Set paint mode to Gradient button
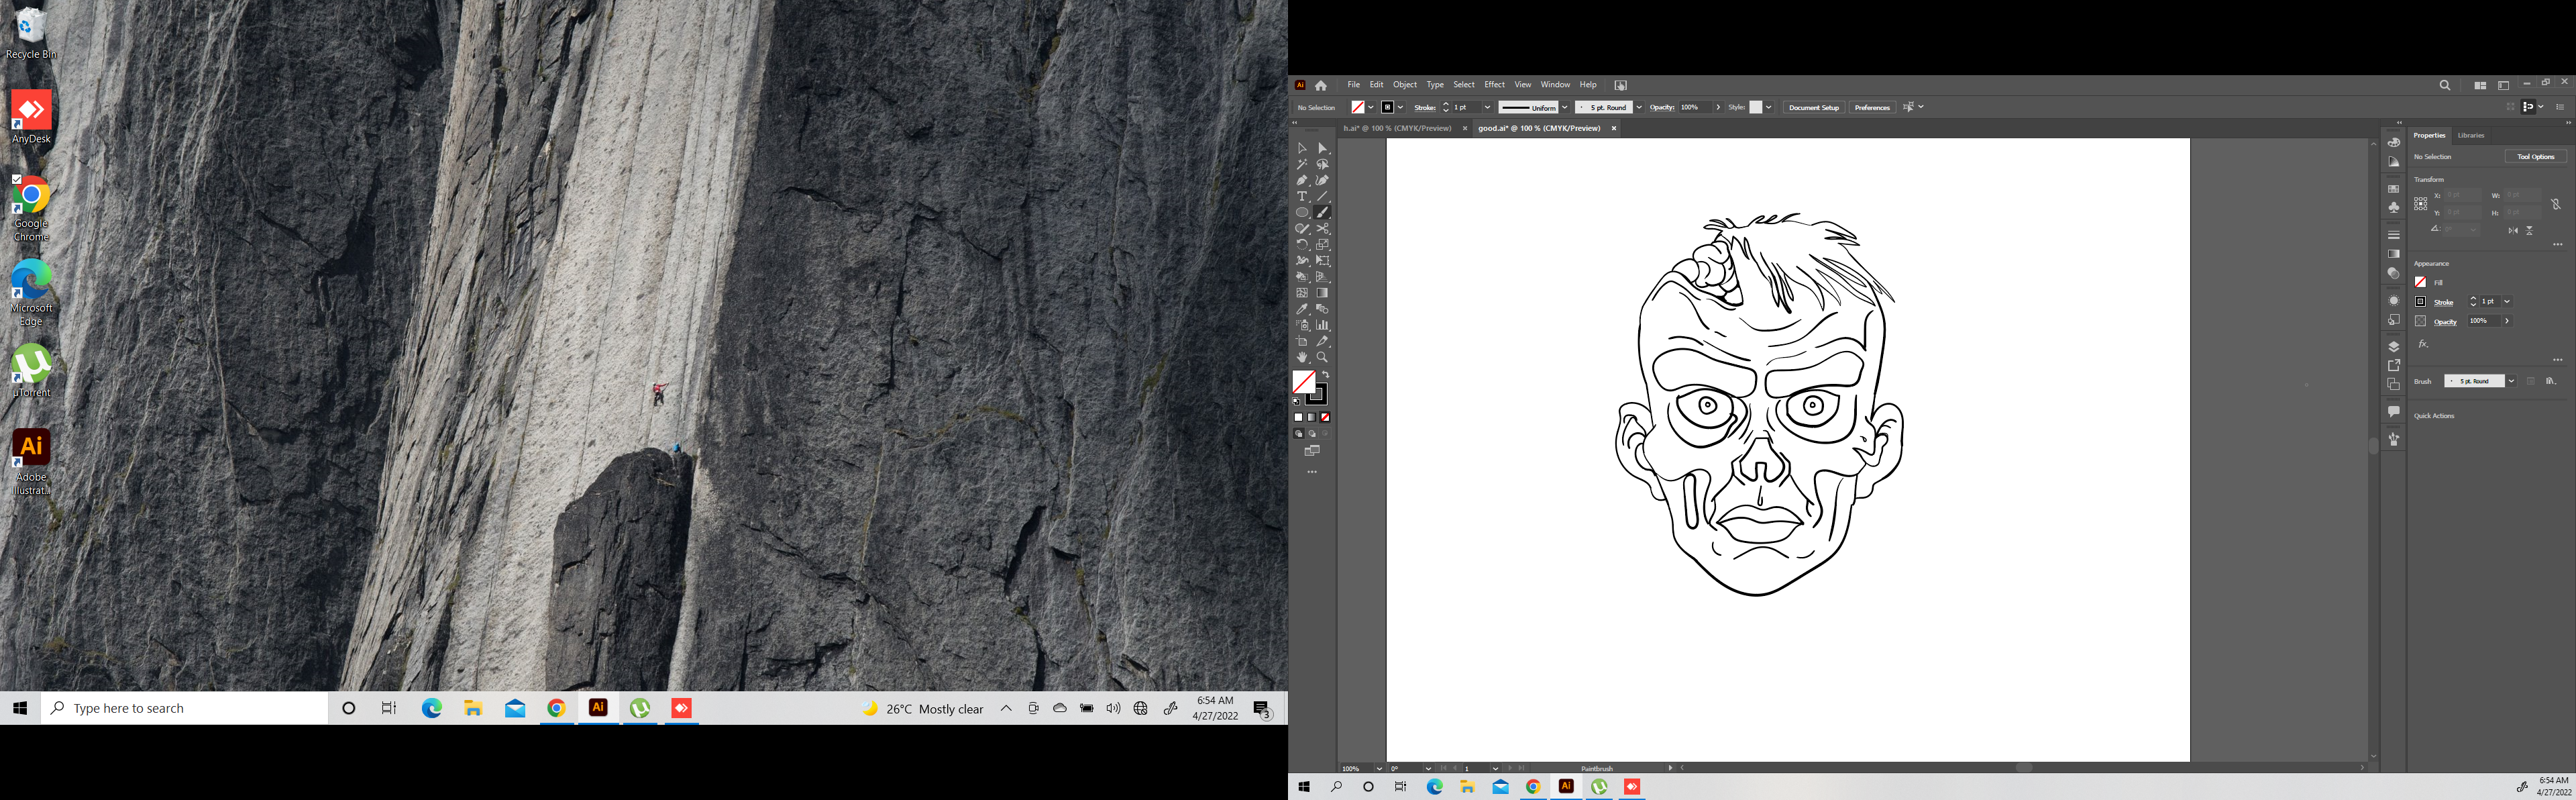The image size is (2576, 800). point(1312,417)
